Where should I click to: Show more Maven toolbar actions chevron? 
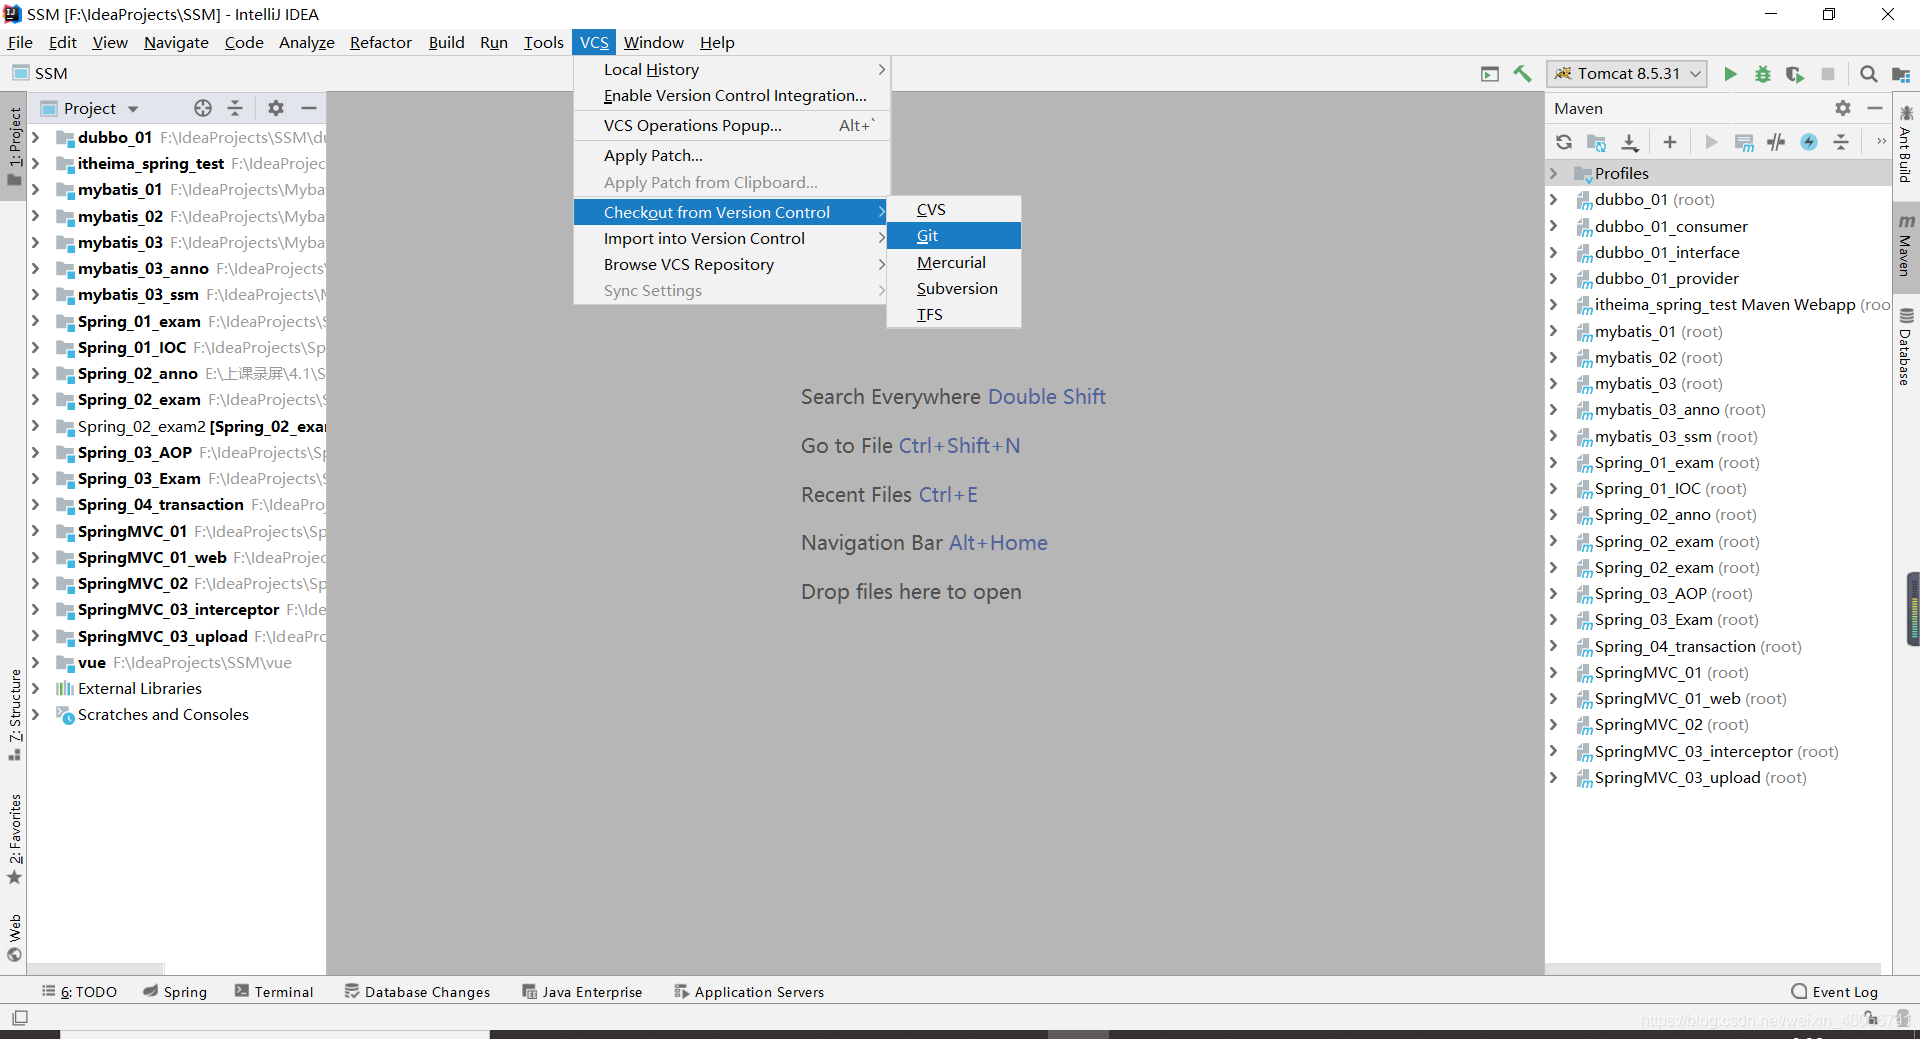1881,142
